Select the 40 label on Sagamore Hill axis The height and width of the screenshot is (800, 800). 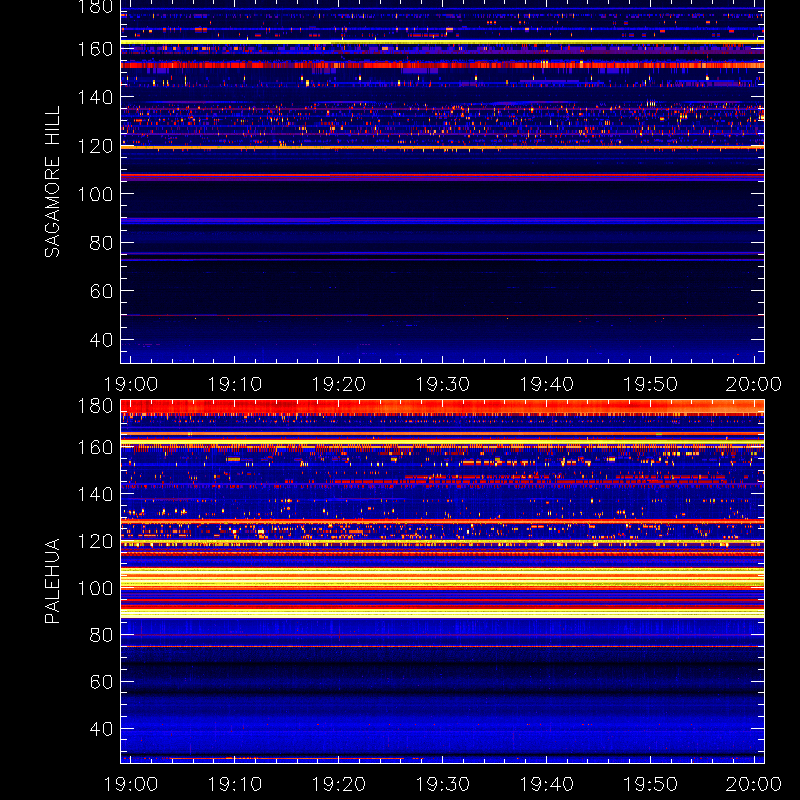tap(101, 339)
